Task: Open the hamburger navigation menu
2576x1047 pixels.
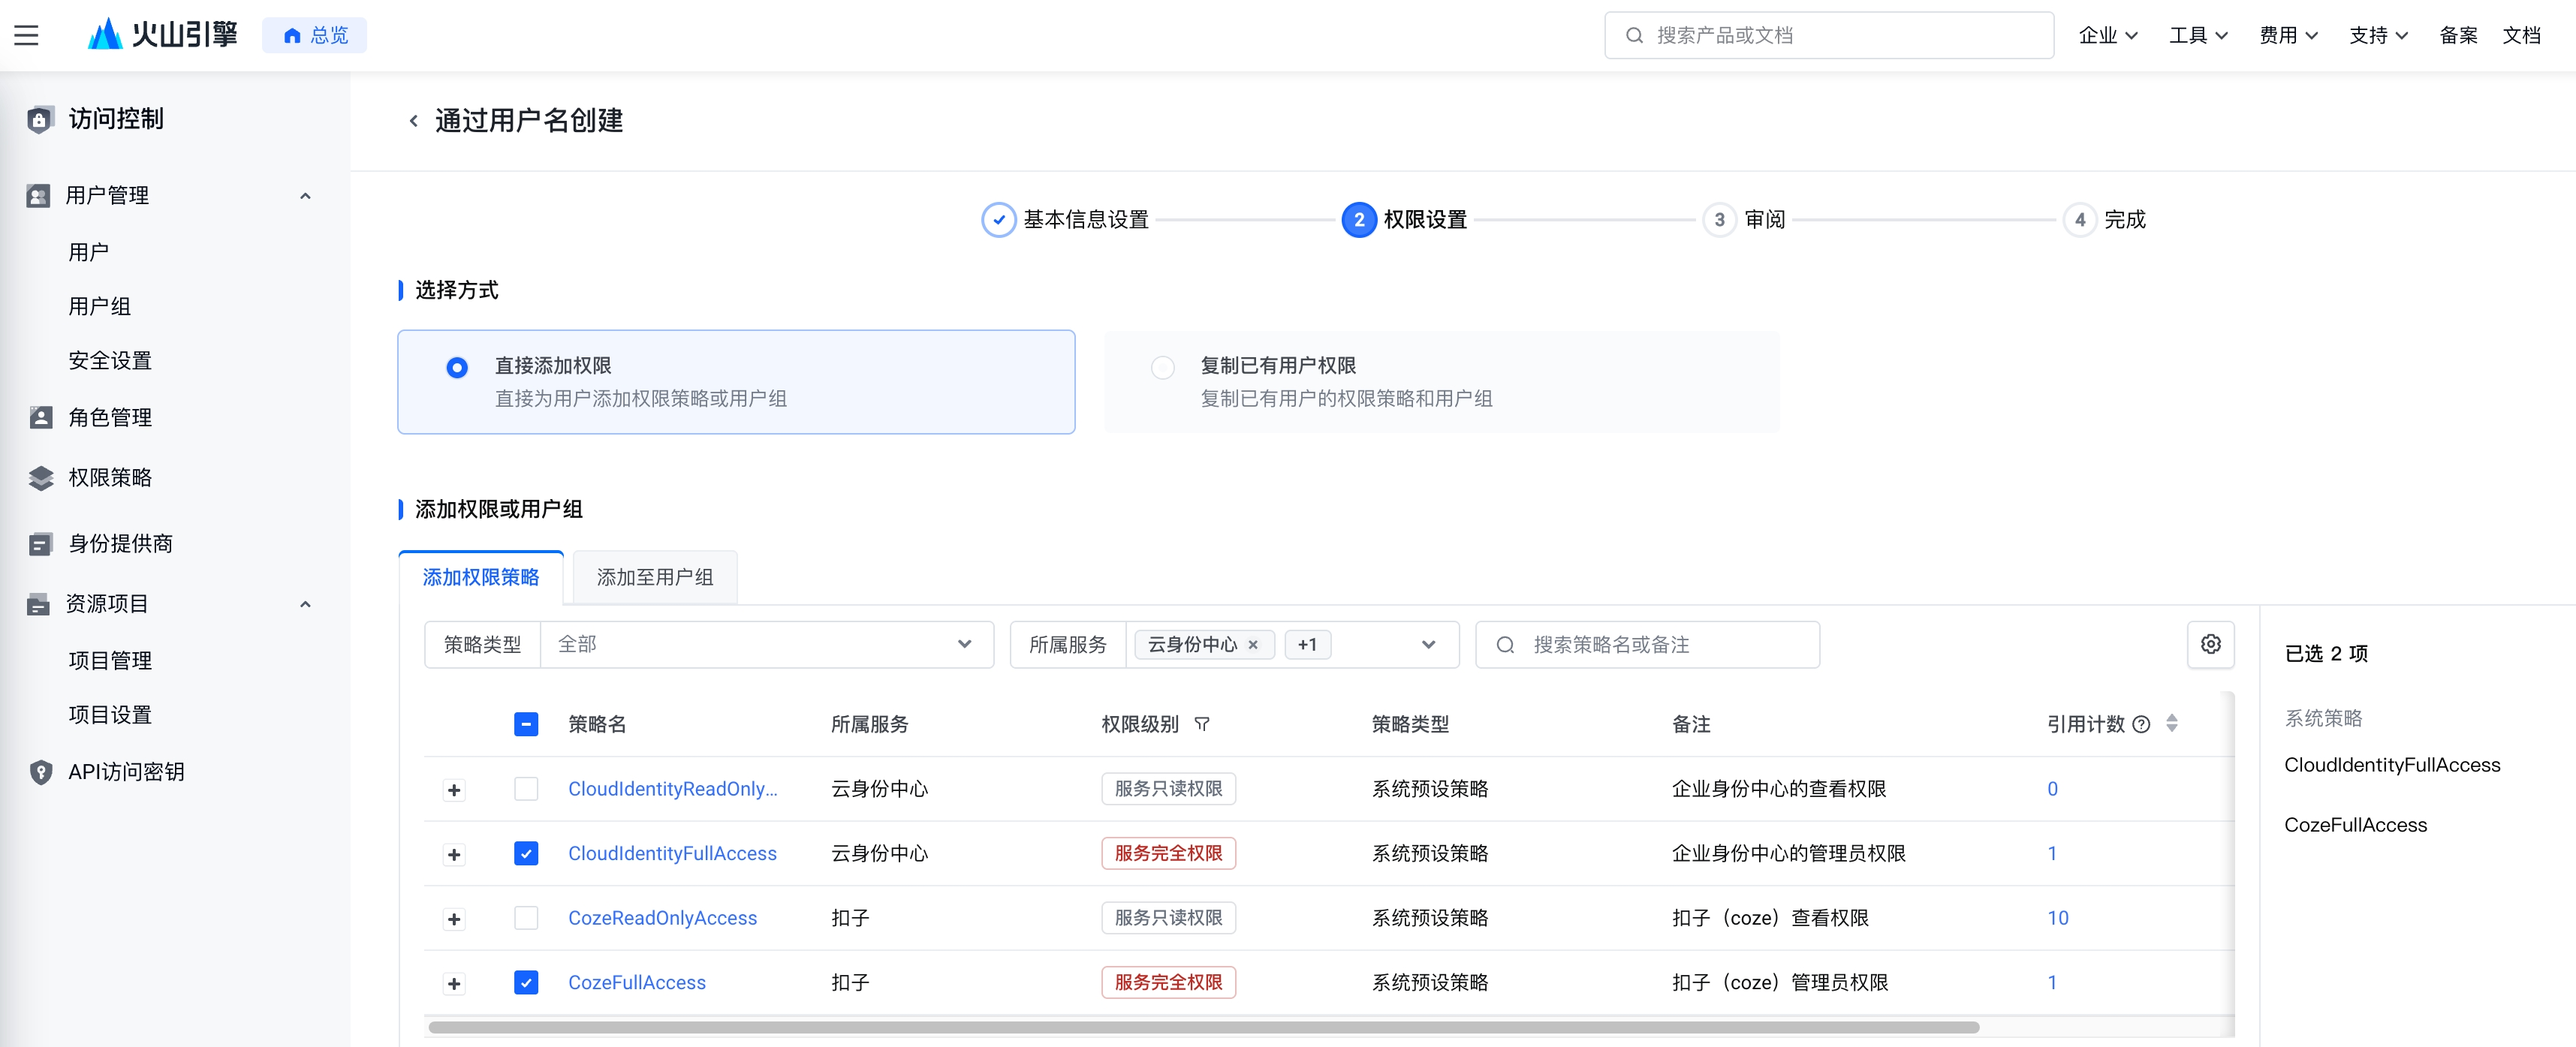Action: (26, 36)
